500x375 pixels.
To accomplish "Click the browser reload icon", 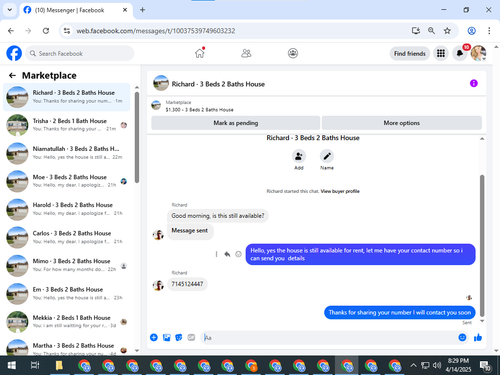I will (x=46, y=31).
